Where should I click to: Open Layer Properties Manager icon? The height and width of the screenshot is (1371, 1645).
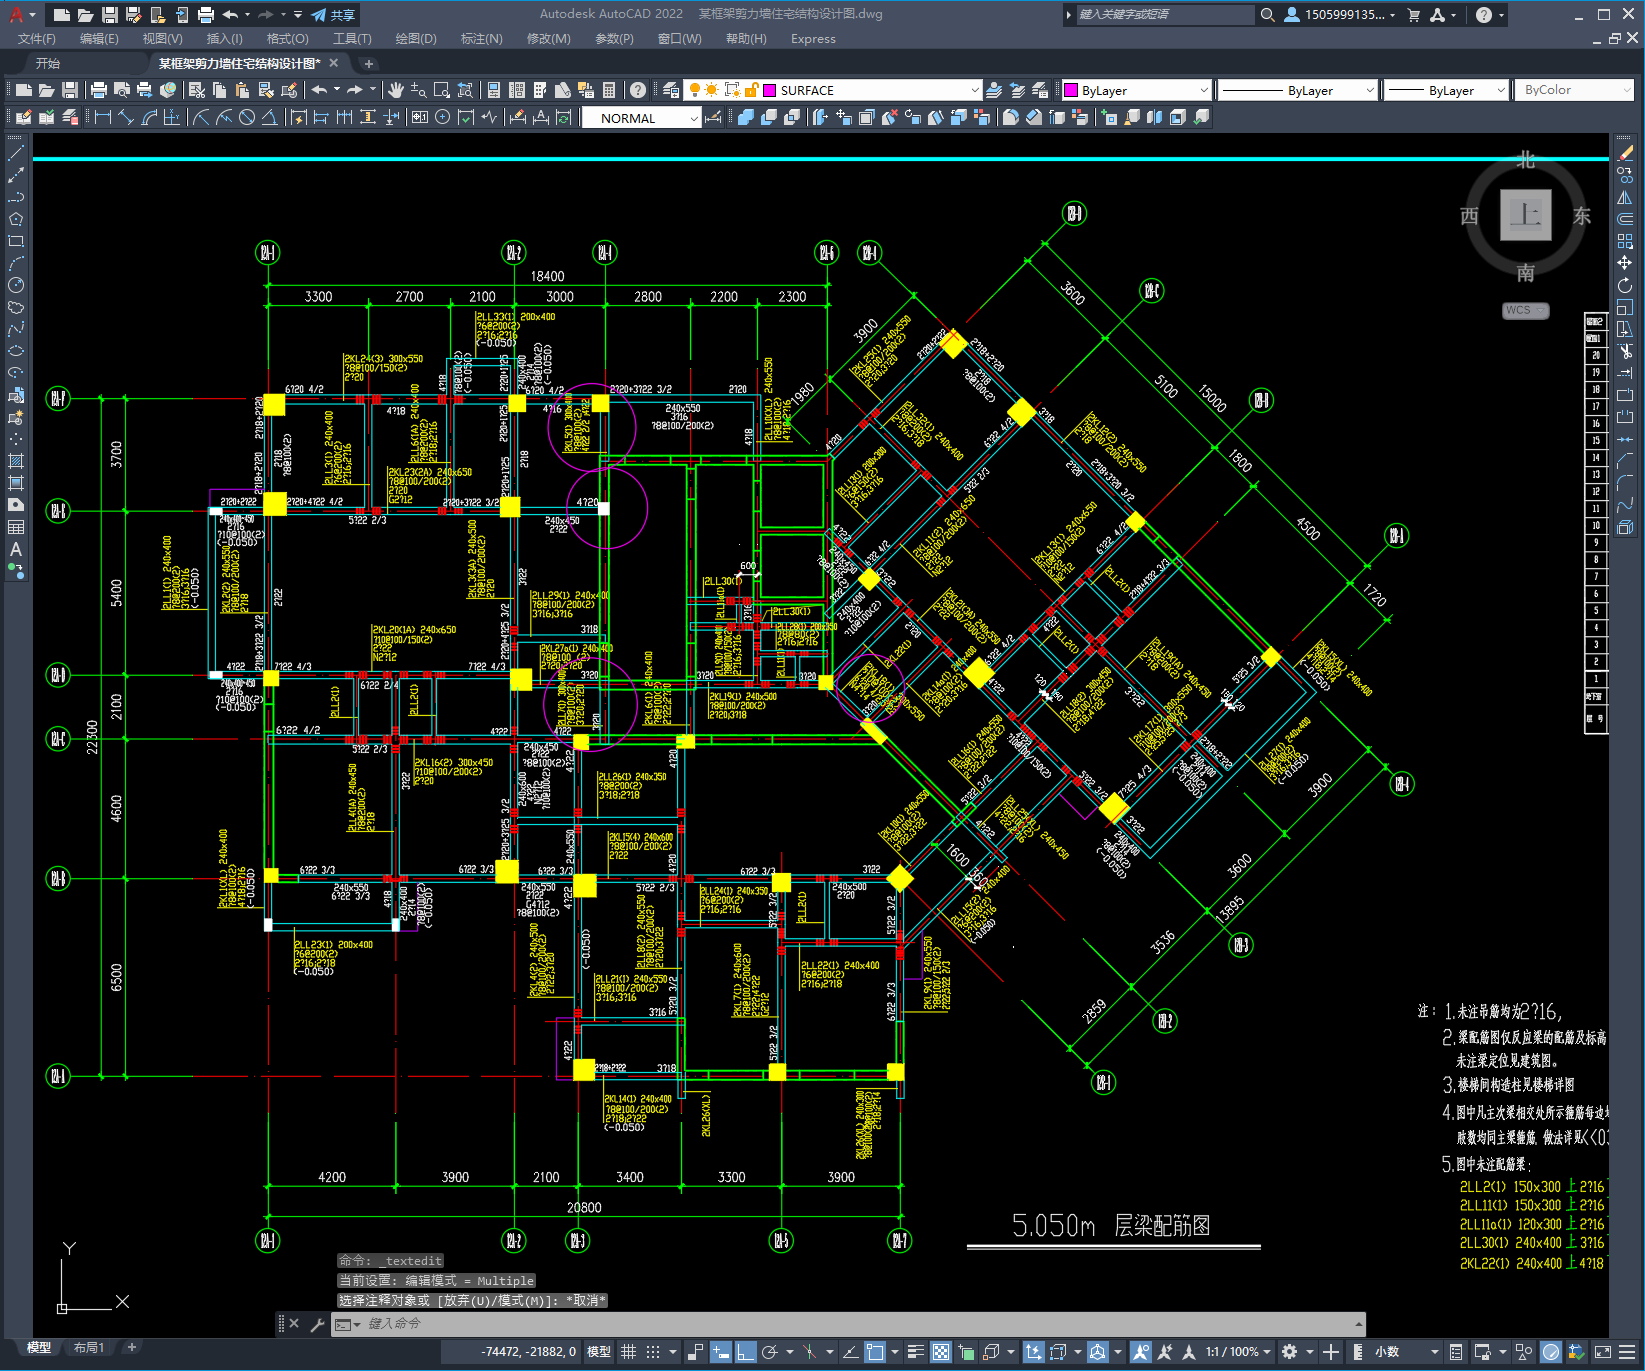(671, 90)
